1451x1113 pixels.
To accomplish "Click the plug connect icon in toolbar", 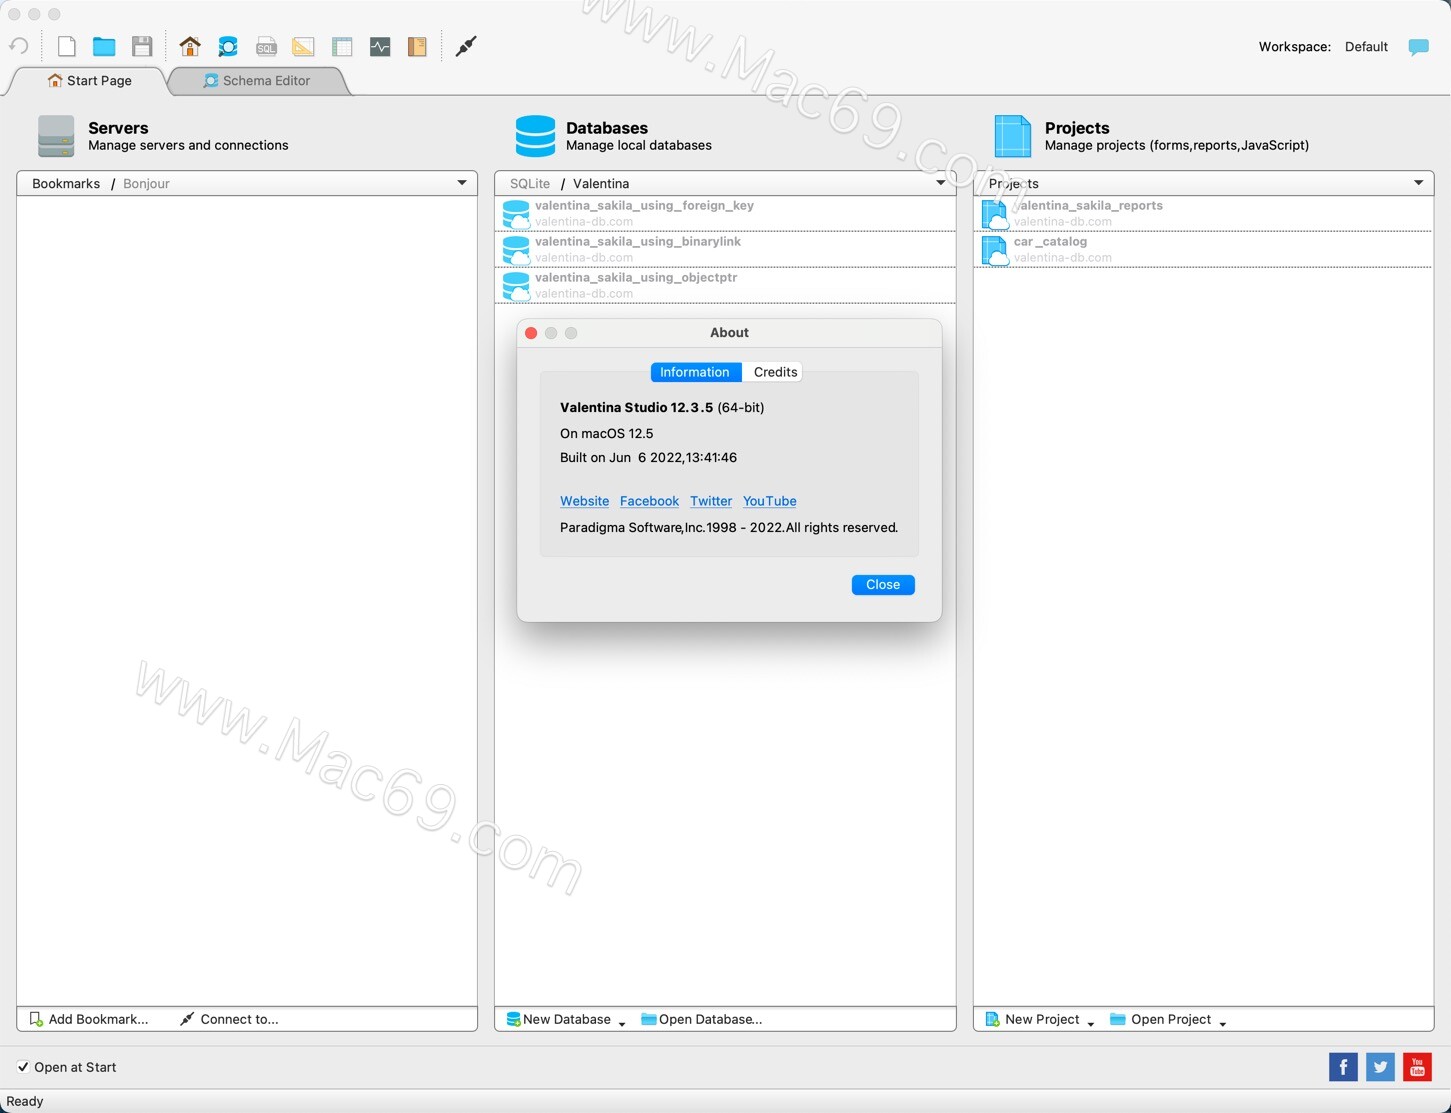I will click(466, 46).
